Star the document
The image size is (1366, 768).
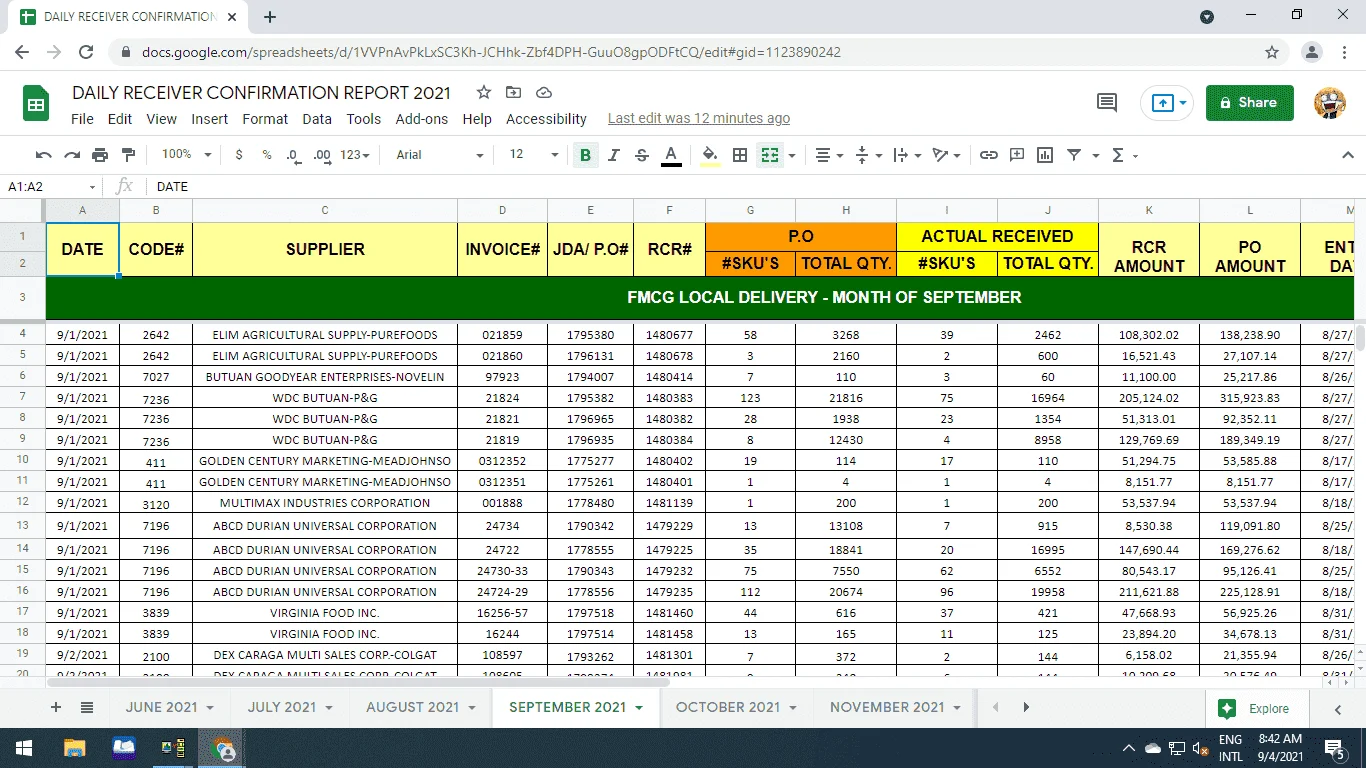click(x=484, y=92)
